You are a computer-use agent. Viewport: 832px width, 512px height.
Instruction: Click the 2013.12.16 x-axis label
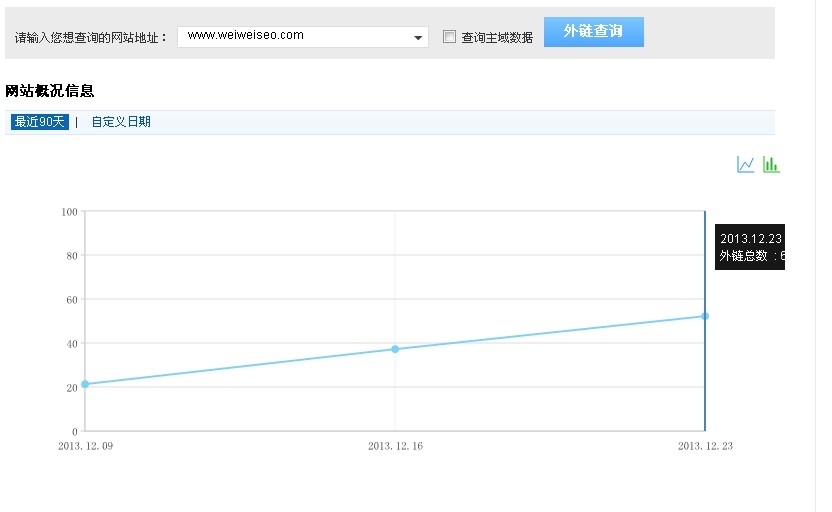(395, 446)
